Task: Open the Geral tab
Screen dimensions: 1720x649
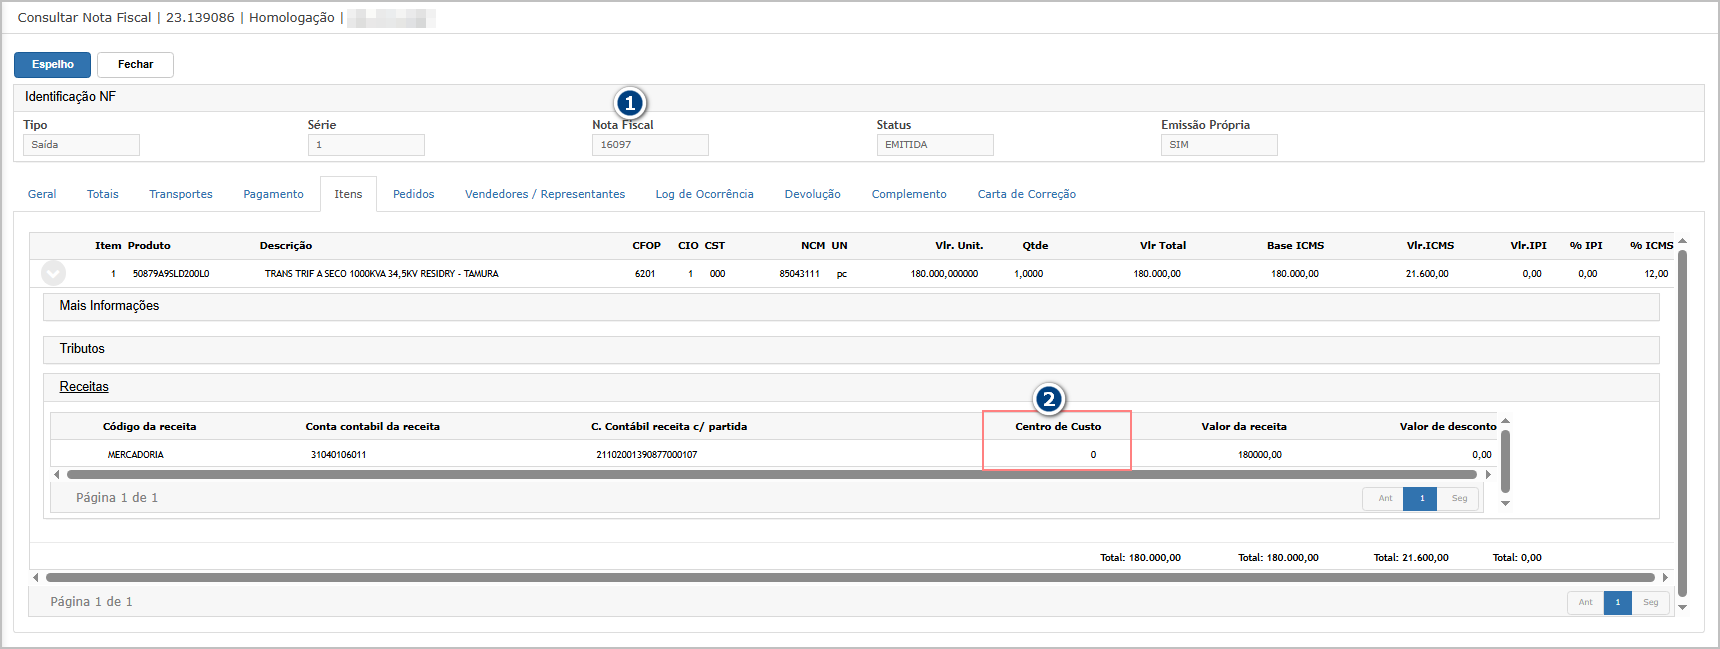Action: coord(42,194)
